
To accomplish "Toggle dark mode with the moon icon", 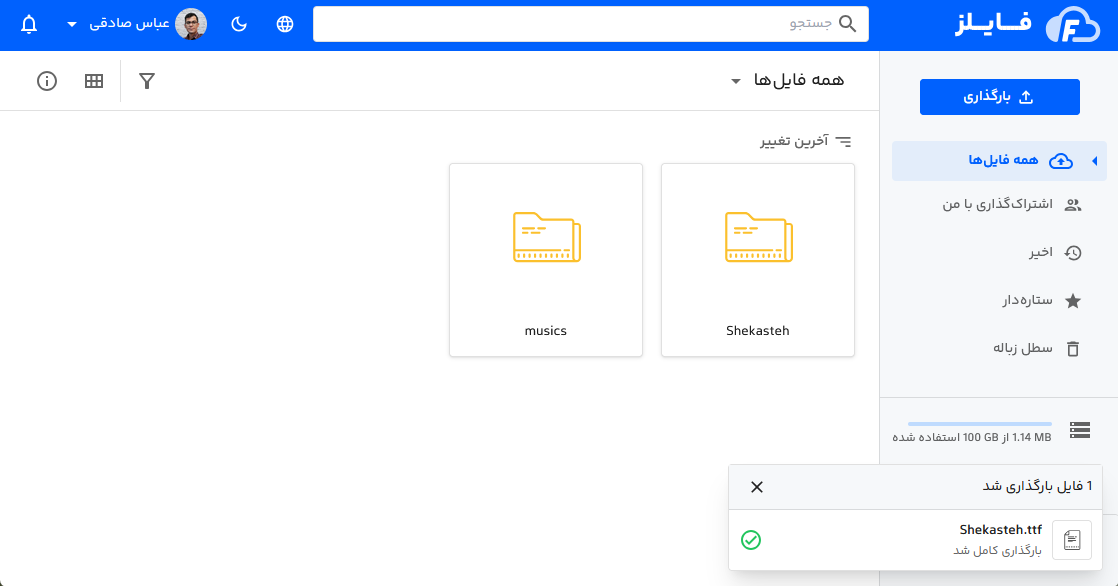I will (x=238, y=24).
